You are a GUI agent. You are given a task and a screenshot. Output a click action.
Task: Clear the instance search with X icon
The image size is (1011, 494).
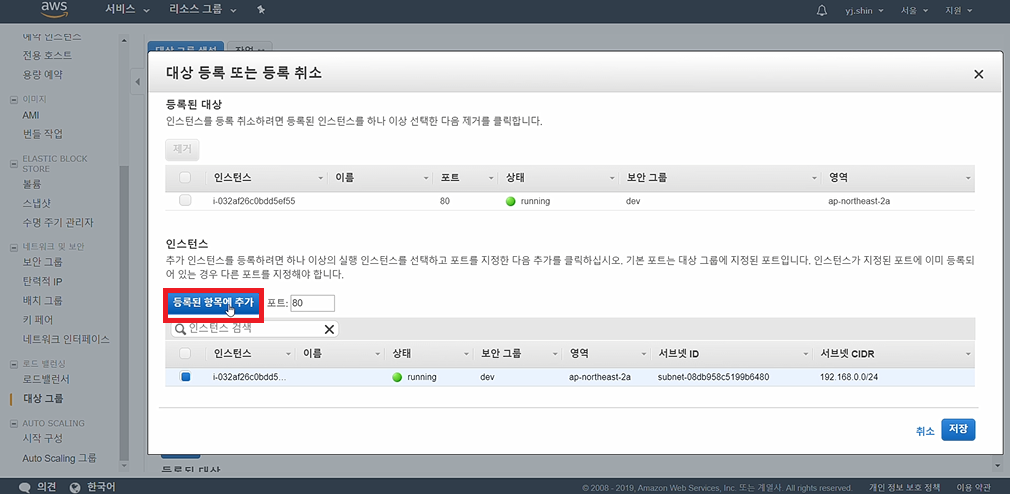click(329, 329)
